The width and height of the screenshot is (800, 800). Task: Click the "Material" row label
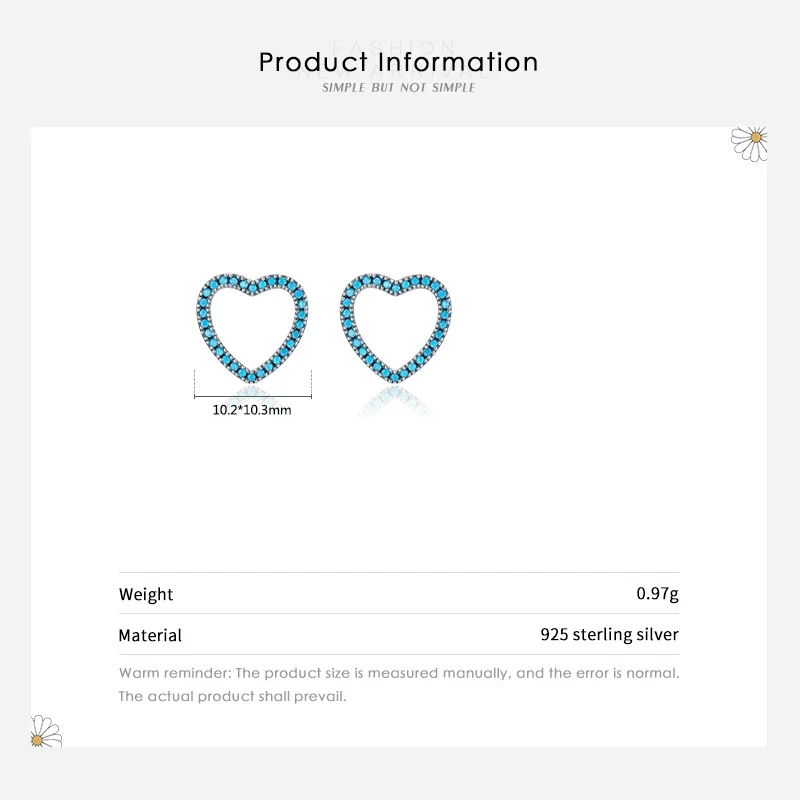pyautogui.click(x=150, y=635)
